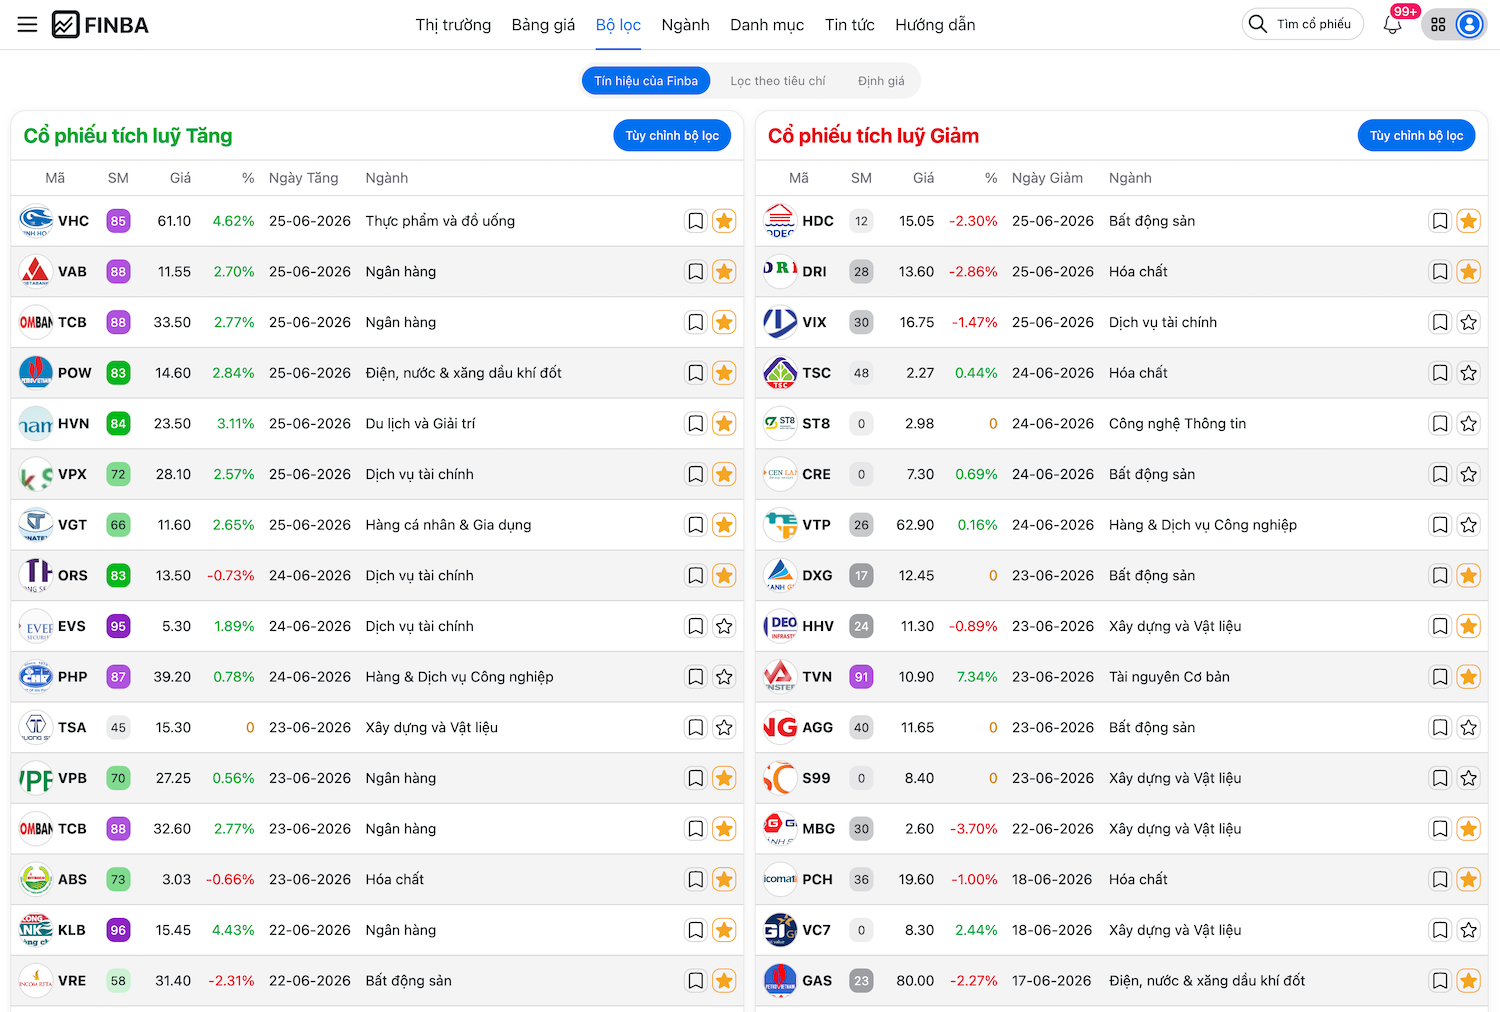Image resolution: width=1500 pixels, height=1012 pixels.
Task: Click the TSC company logo
Action: pos(780,373)
